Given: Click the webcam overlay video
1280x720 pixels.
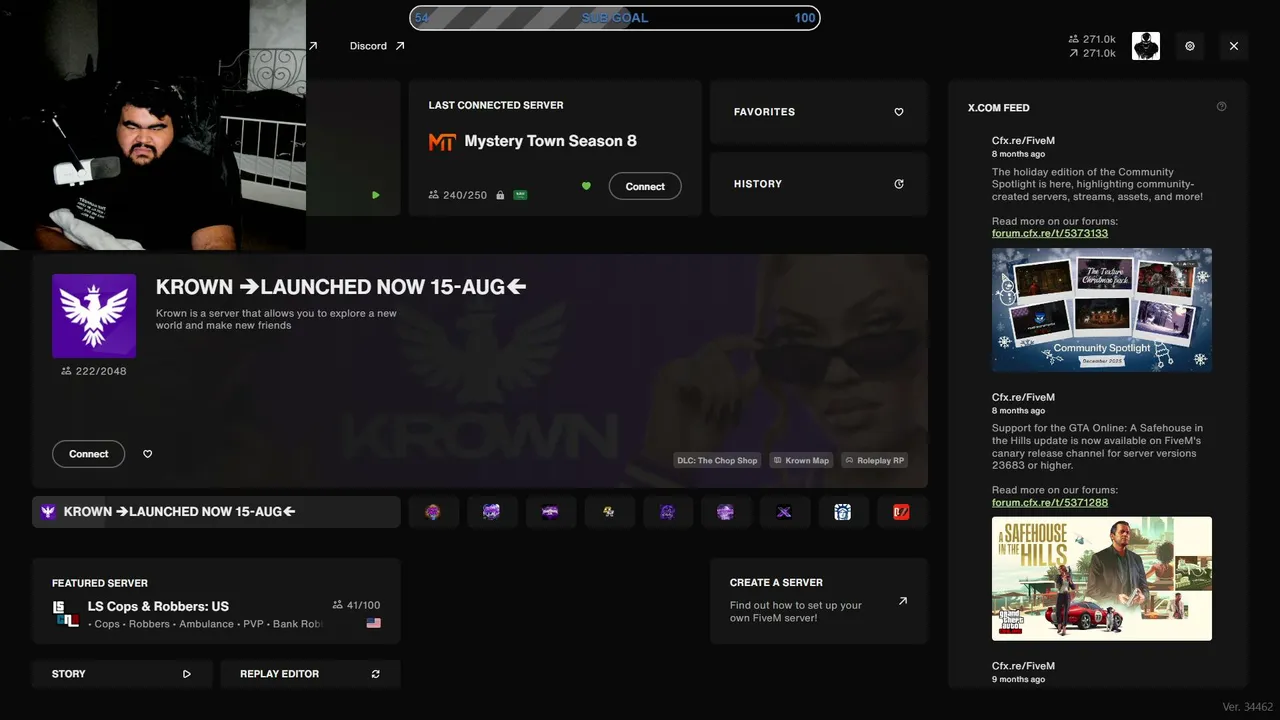Looking at the screenshot, I should 153,125.
